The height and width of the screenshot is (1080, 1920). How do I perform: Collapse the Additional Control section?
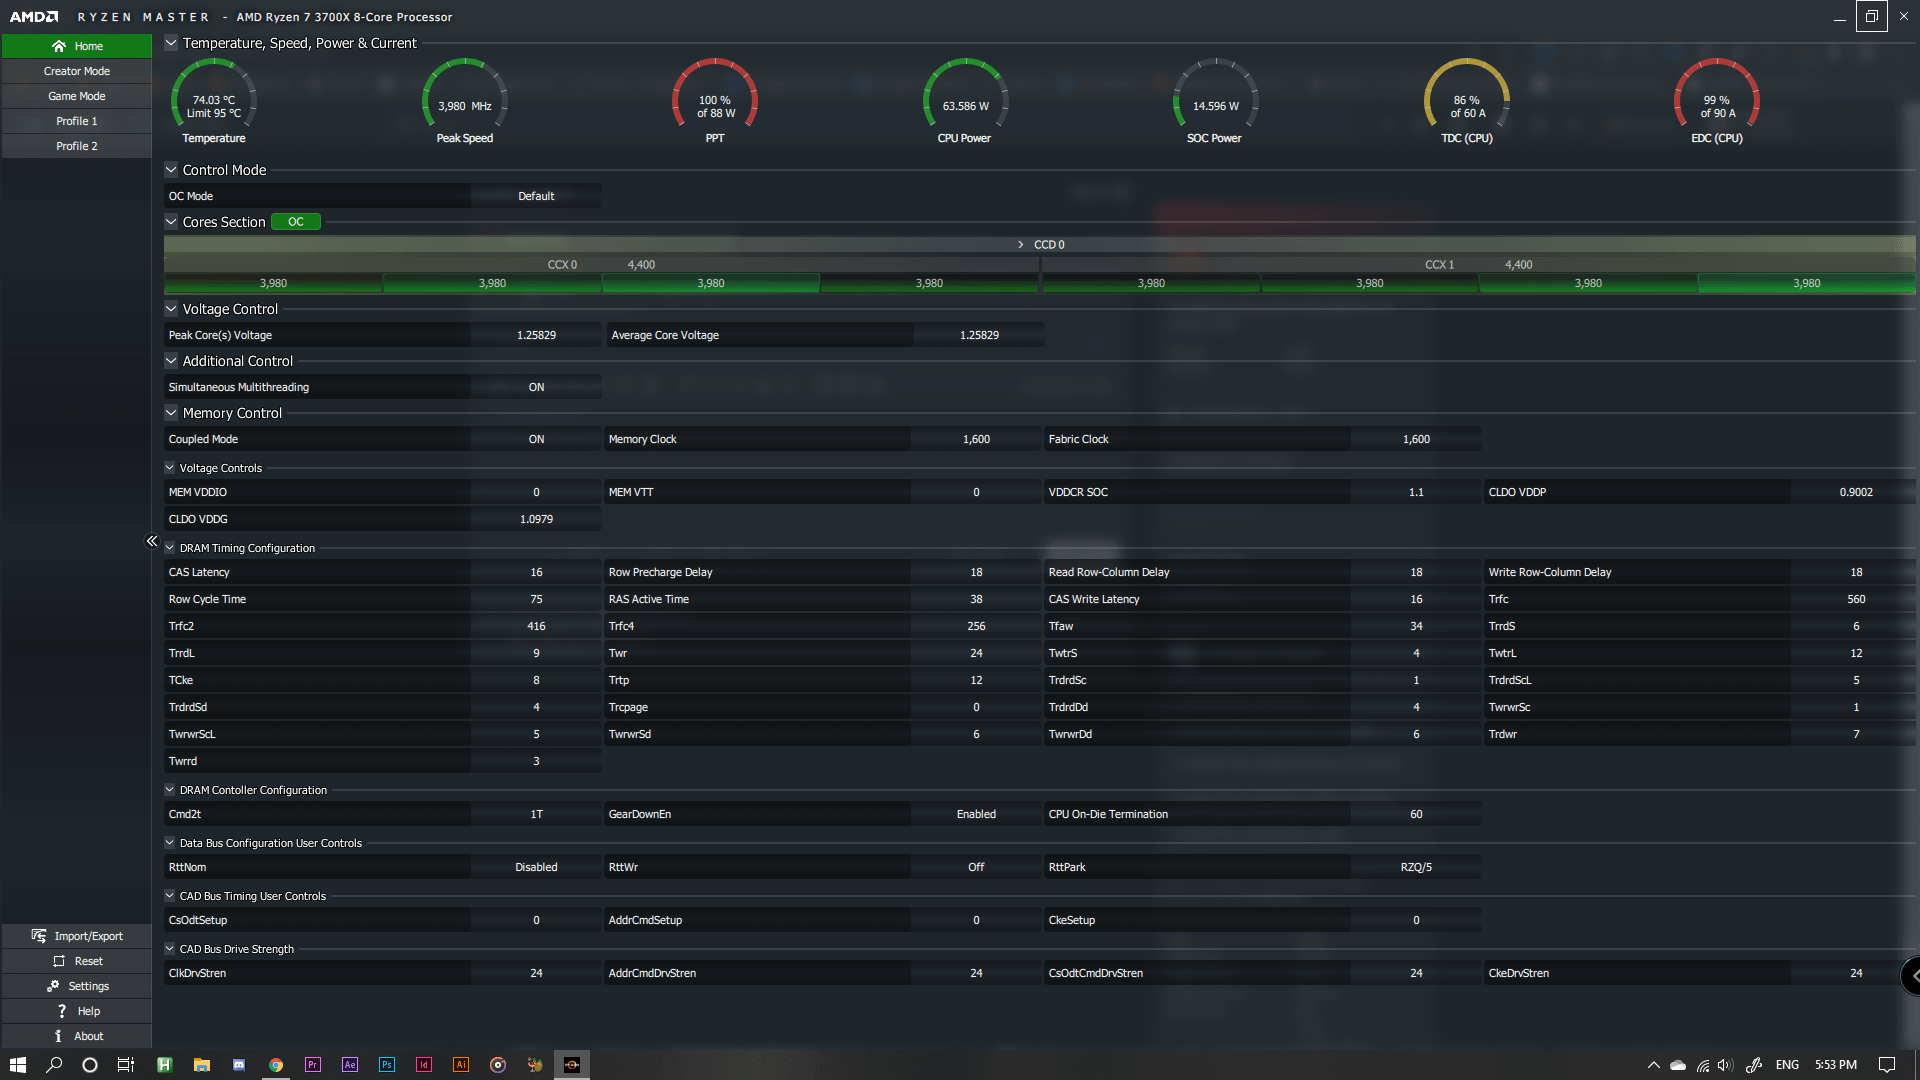[x=171, y=361]
